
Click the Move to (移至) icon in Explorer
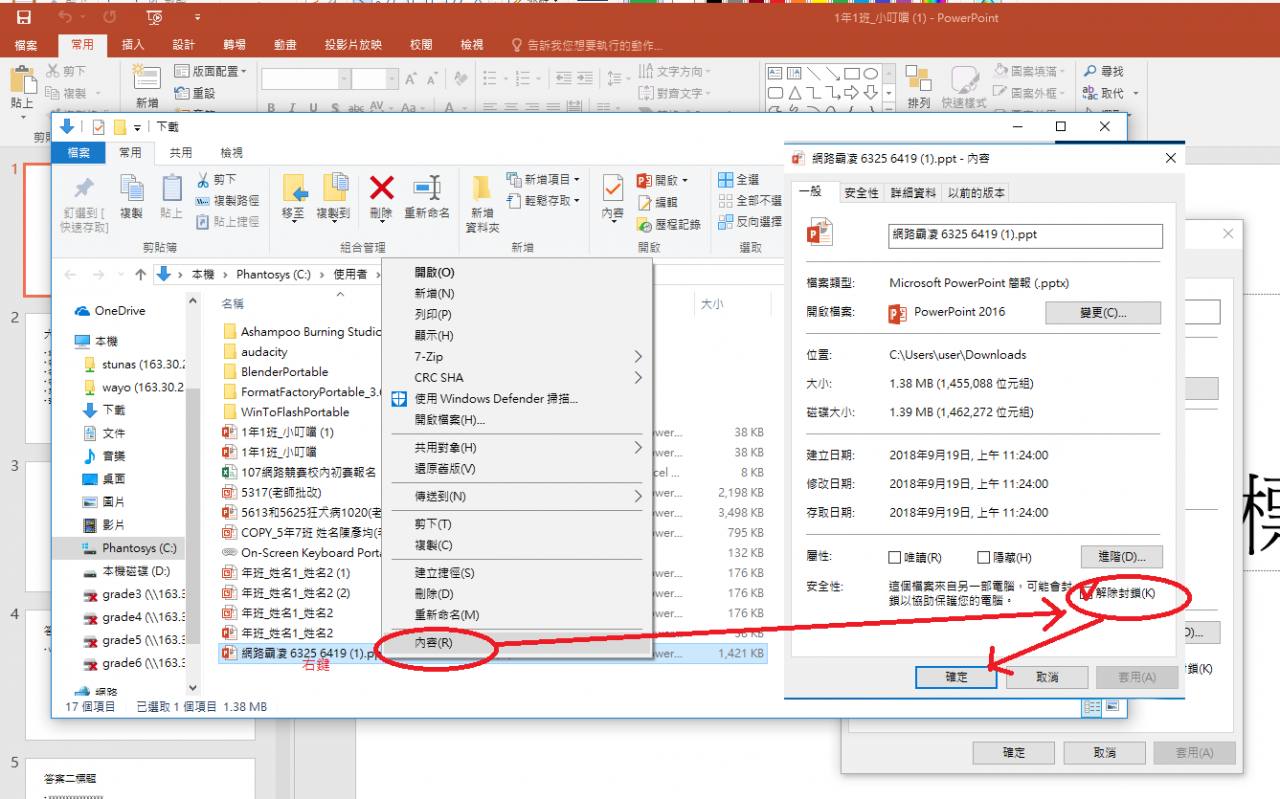click(x=293, y=187)
